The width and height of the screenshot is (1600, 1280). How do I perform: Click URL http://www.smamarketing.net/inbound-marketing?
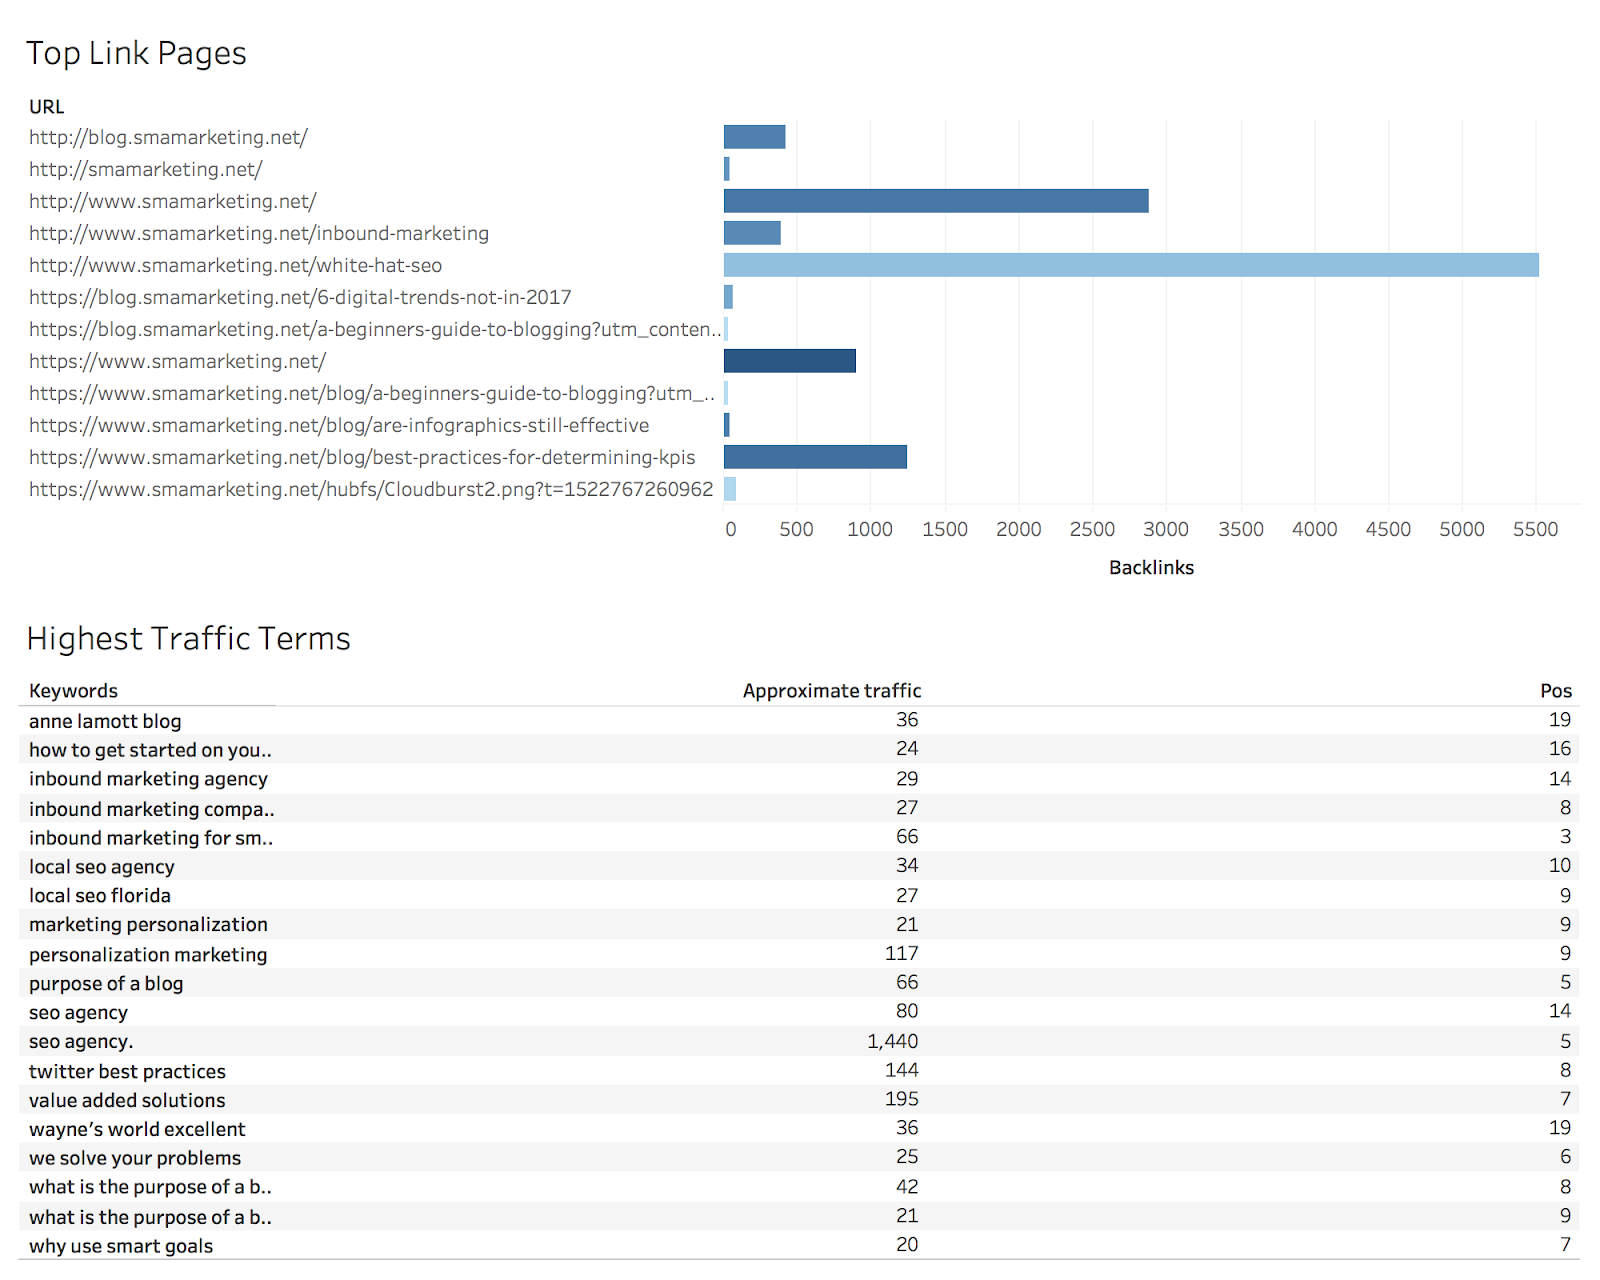[259, 233]
